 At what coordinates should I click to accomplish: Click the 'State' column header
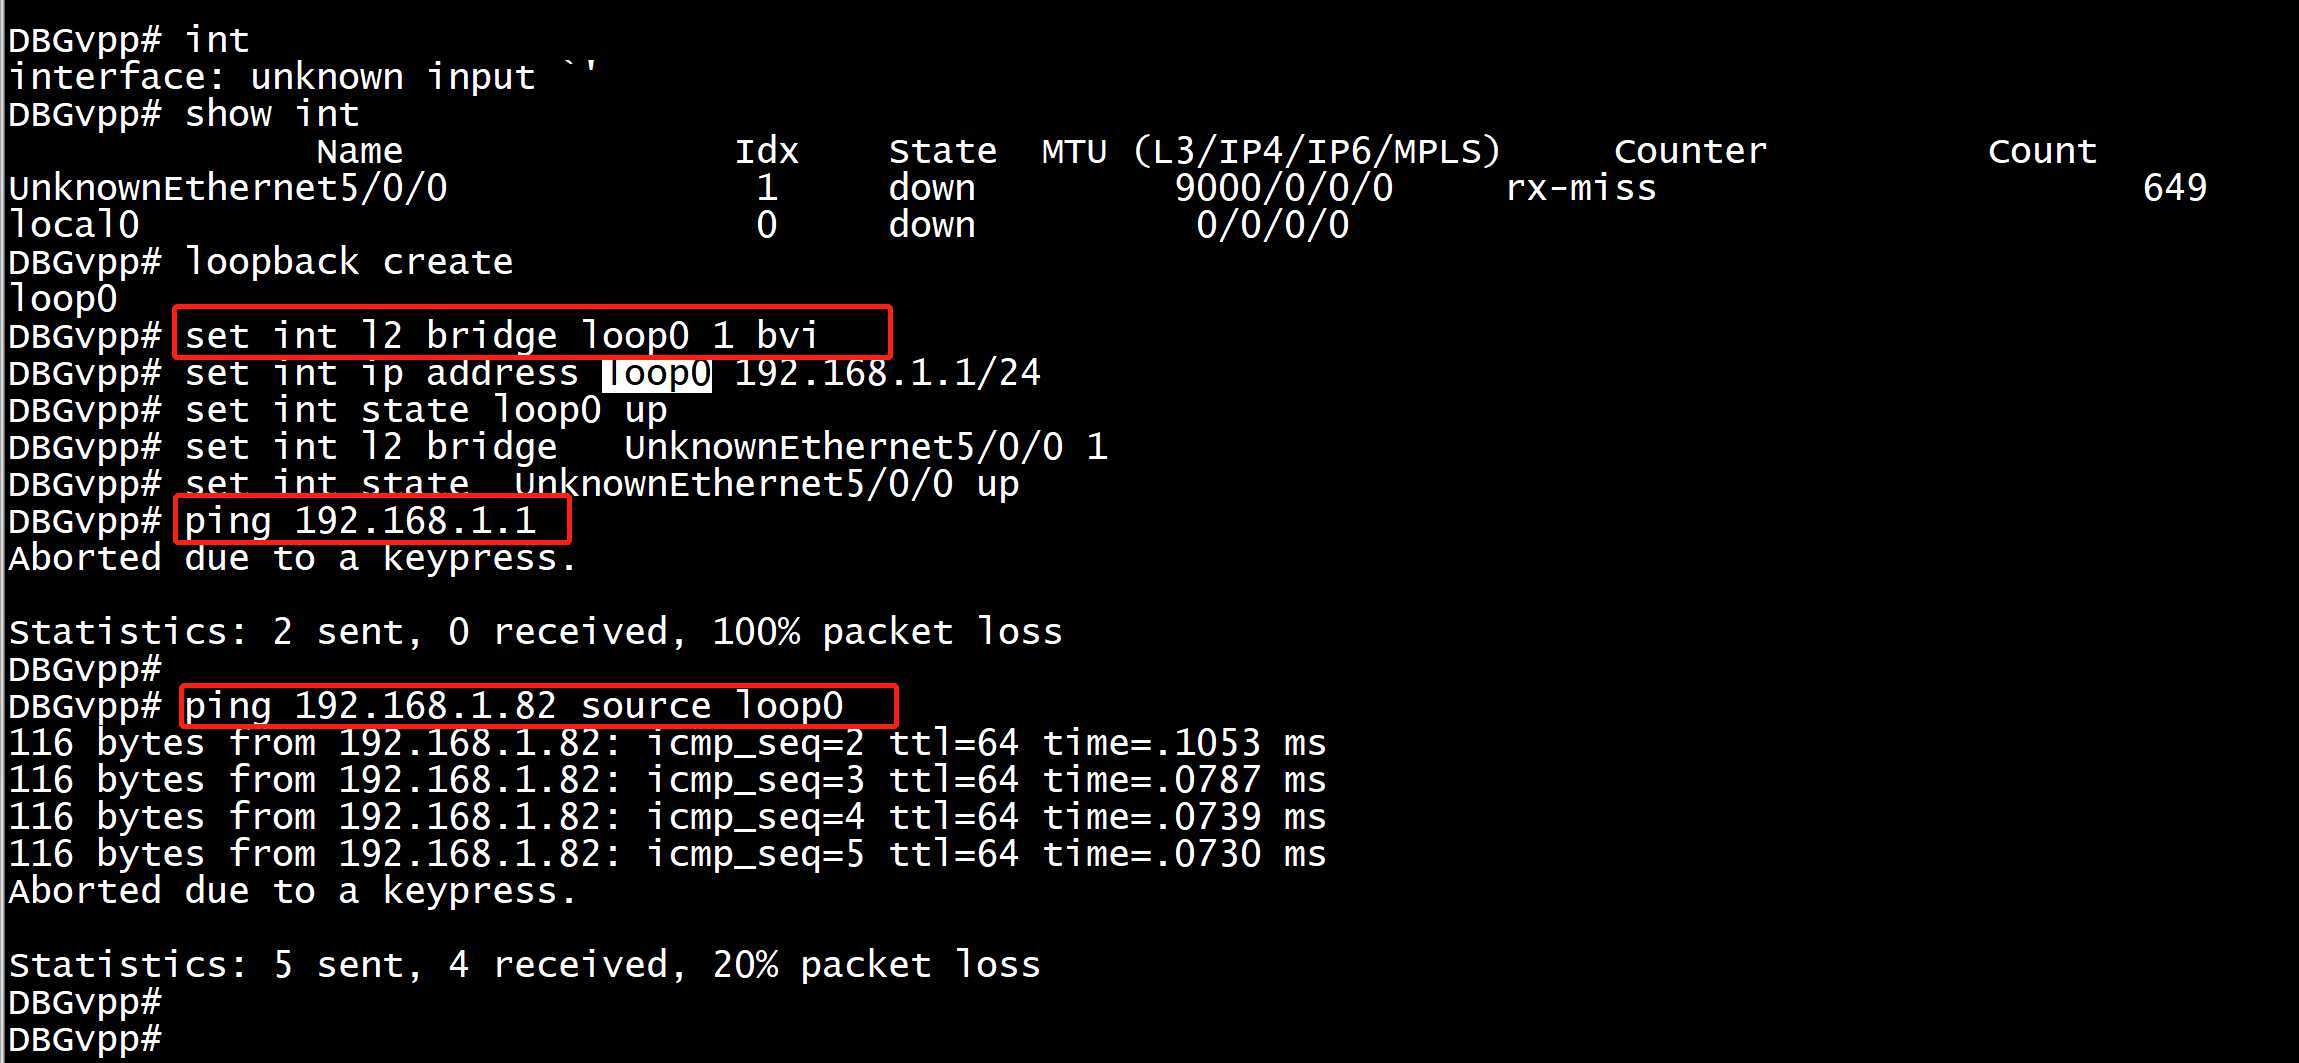point(942,151)
